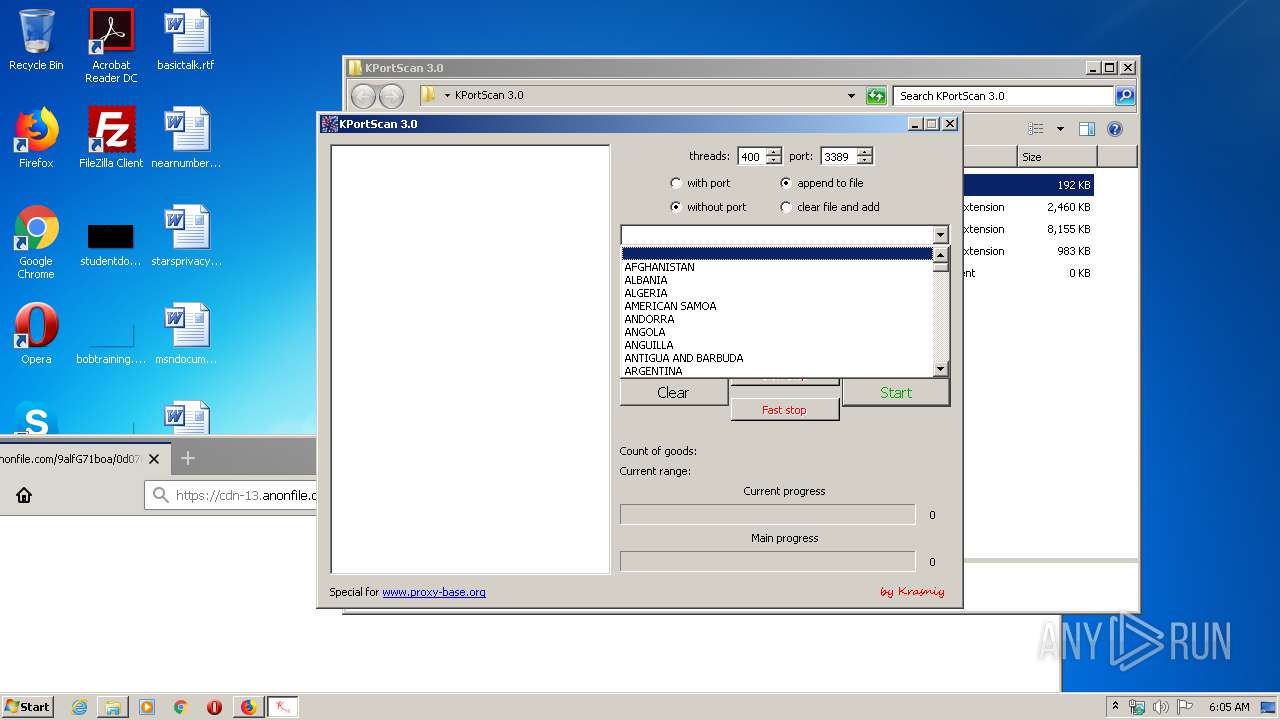Focus the Search KPortScan 3.0 field
The image size is (1280, 720).
coord(1003,96)
